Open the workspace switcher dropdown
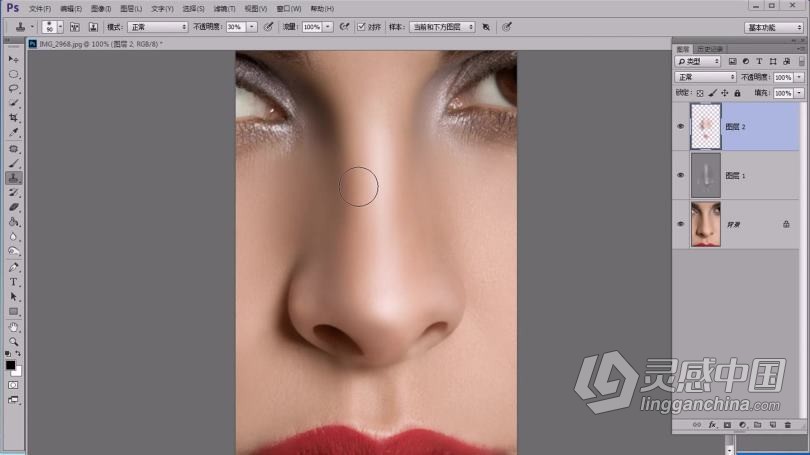Viewport: 810px width, 455px height. [x=774, y=27]
